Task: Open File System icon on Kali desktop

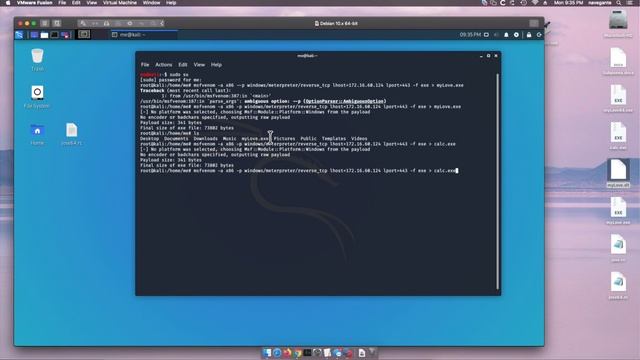Action: coord(37,97)
